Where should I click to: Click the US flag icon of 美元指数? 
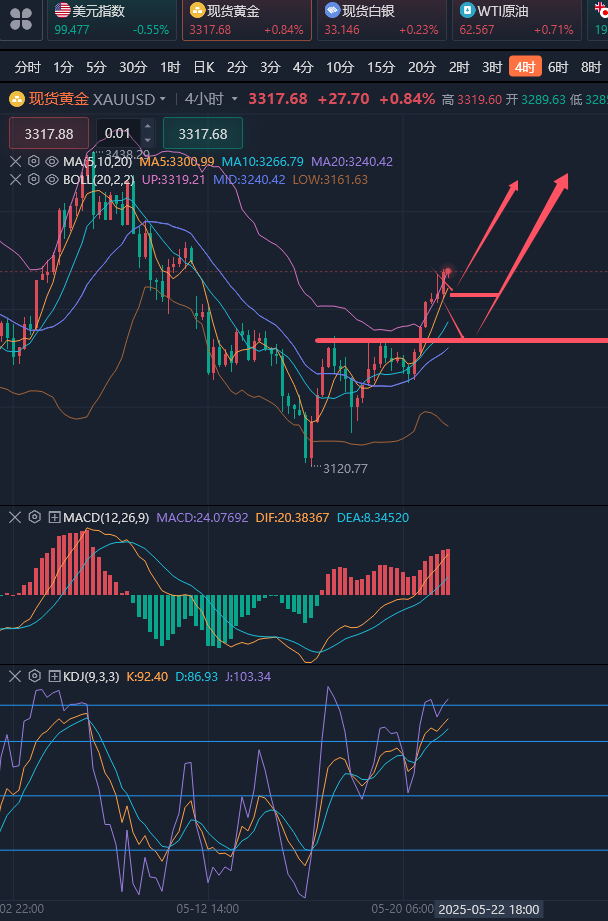(62, 10)
